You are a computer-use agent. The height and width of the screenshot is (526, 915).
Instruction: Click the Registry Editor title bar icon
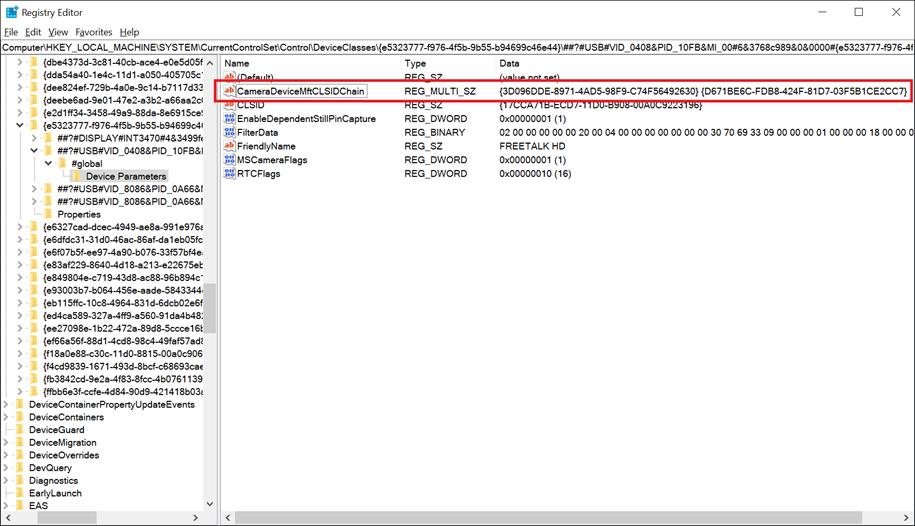[11, 12]
